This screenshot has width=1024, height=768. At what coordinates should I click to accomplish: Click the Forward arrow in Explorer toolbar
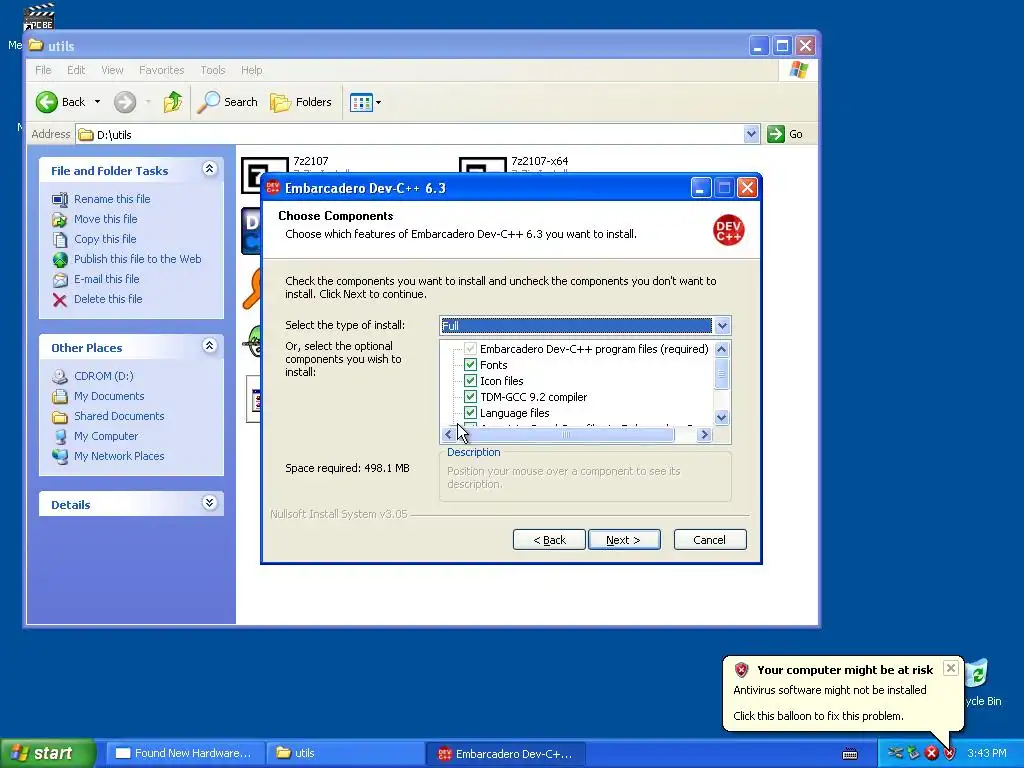(125, 102)
